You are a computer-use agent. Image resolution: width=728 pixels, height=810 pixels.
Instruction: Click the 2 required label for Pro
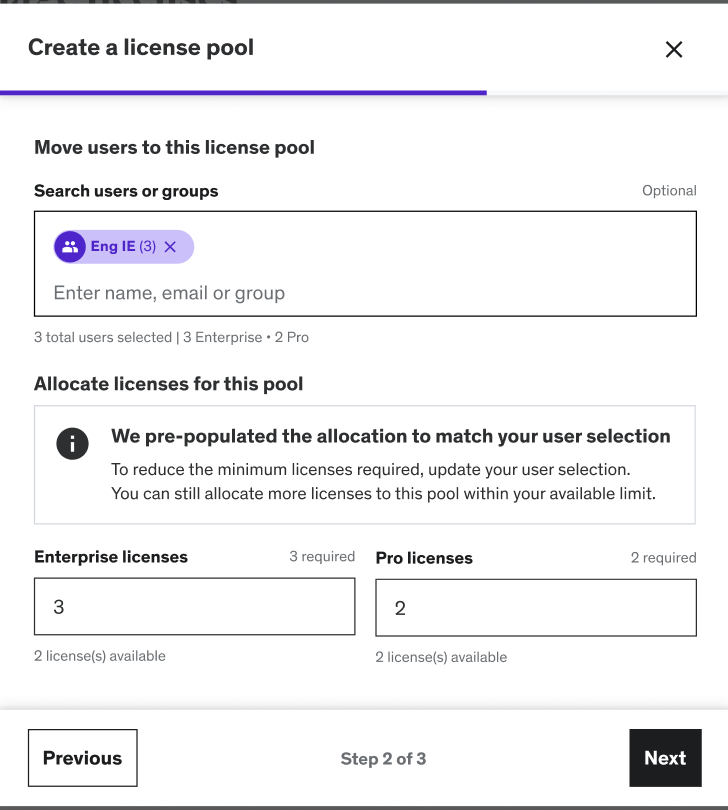point(663,557)
